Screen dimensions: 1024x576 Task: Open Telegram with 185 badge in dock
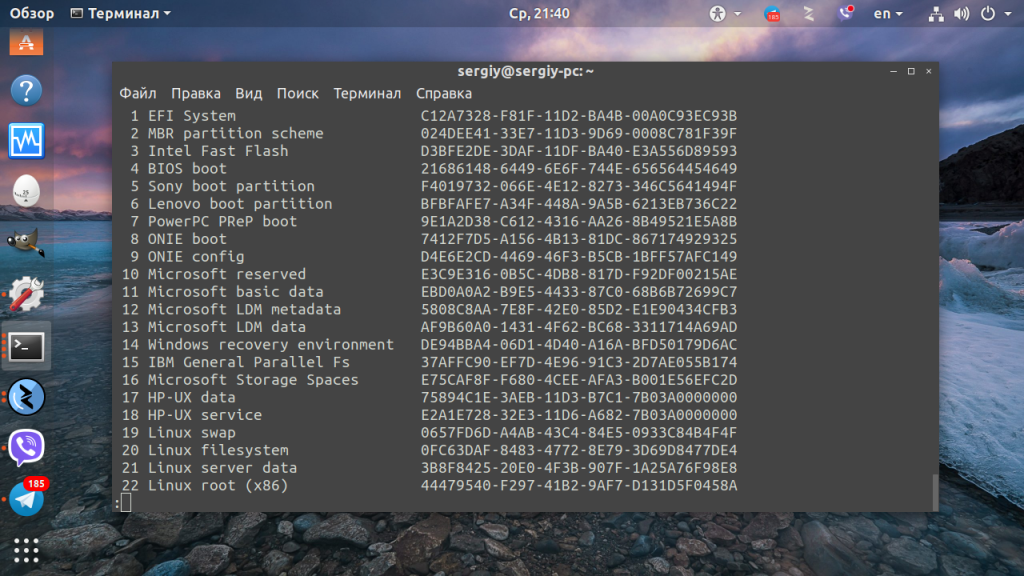click(26, 498)
